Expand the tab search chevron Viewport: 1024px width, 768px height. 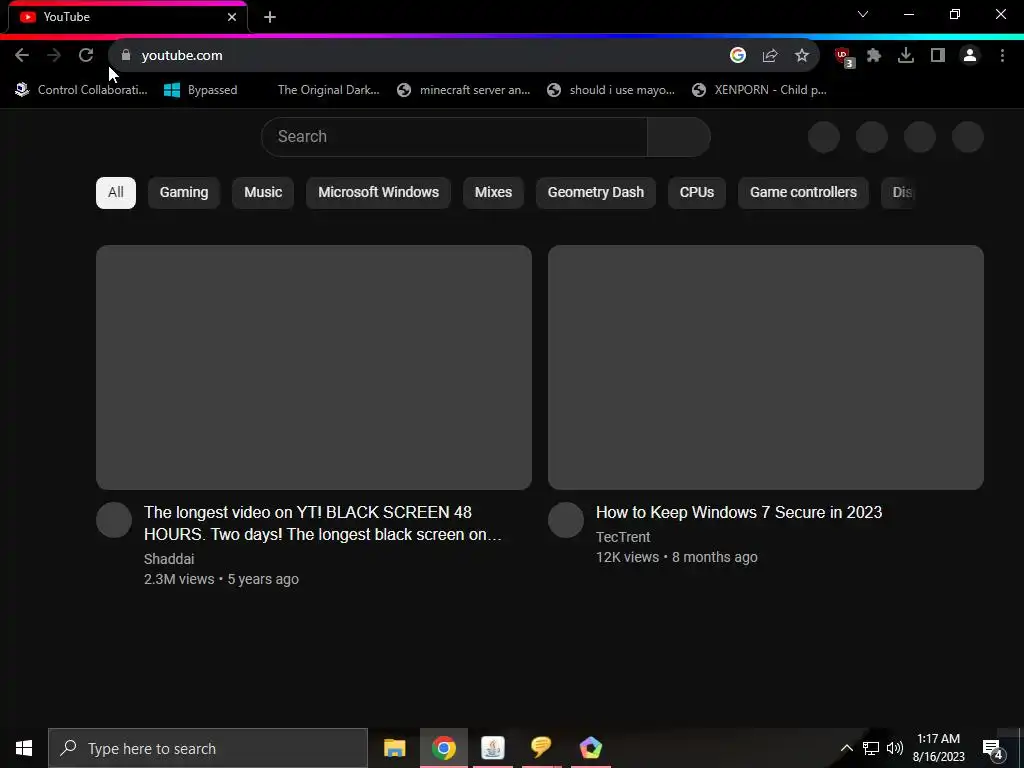click(863, 14)
